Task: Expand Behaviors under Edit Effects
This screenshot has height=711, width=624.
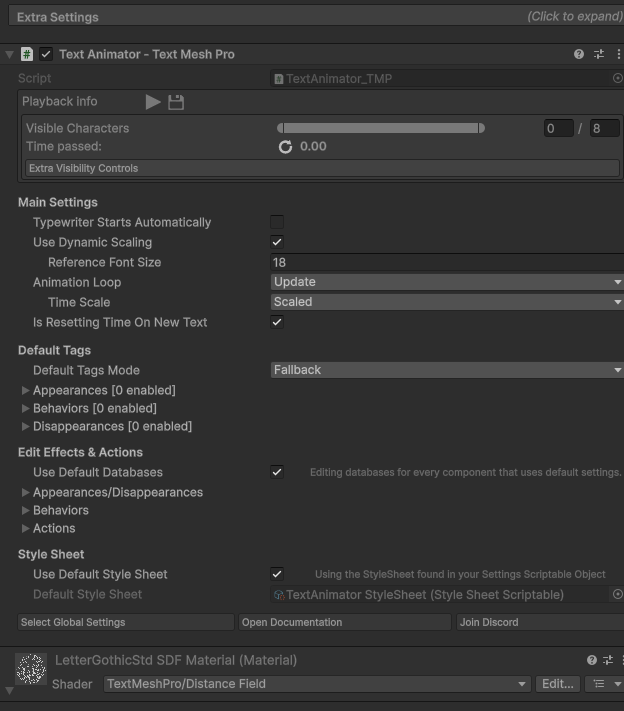Action: (x=25, y=511)
